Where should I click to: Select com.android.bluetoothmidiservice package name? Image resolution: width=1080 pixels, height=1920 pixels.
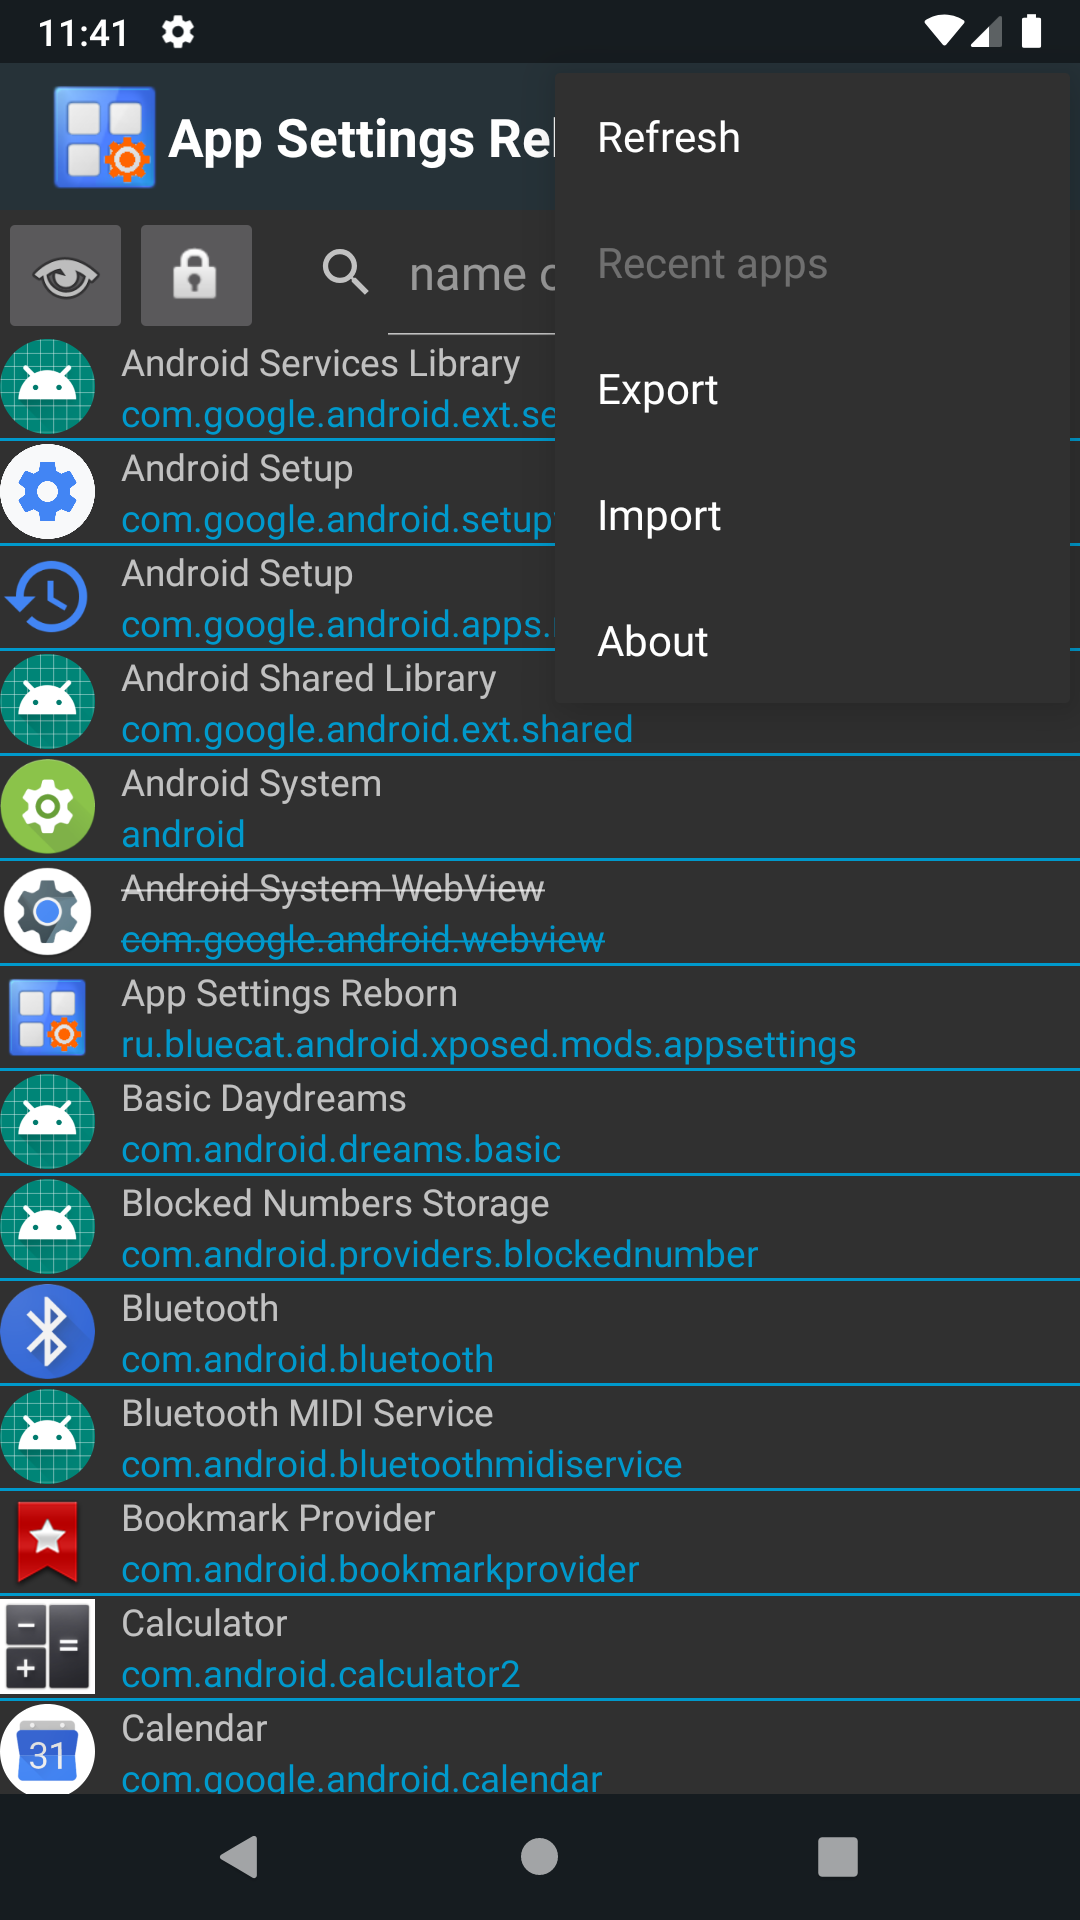(402, 1465)
